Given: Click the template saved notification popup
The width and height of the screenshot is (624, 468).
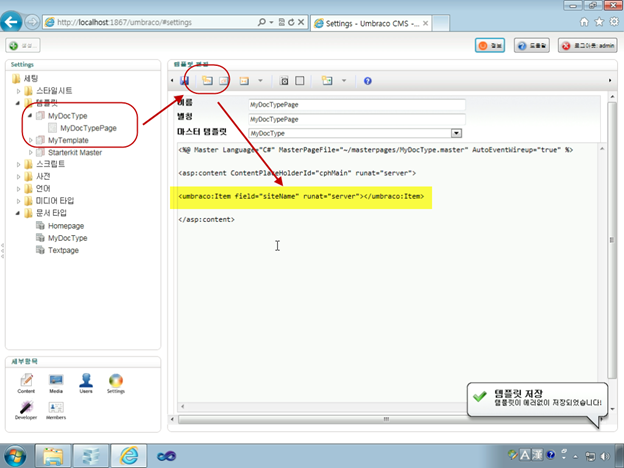Looking at the screenshot, I should (537, 400).
